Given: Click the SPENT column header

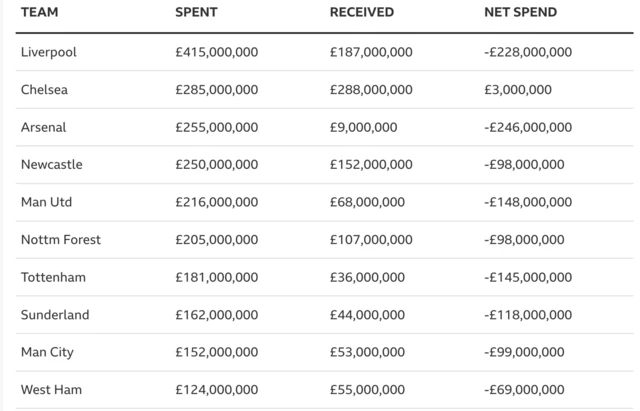Looking at the screenshot, I should tap(196, 13).
